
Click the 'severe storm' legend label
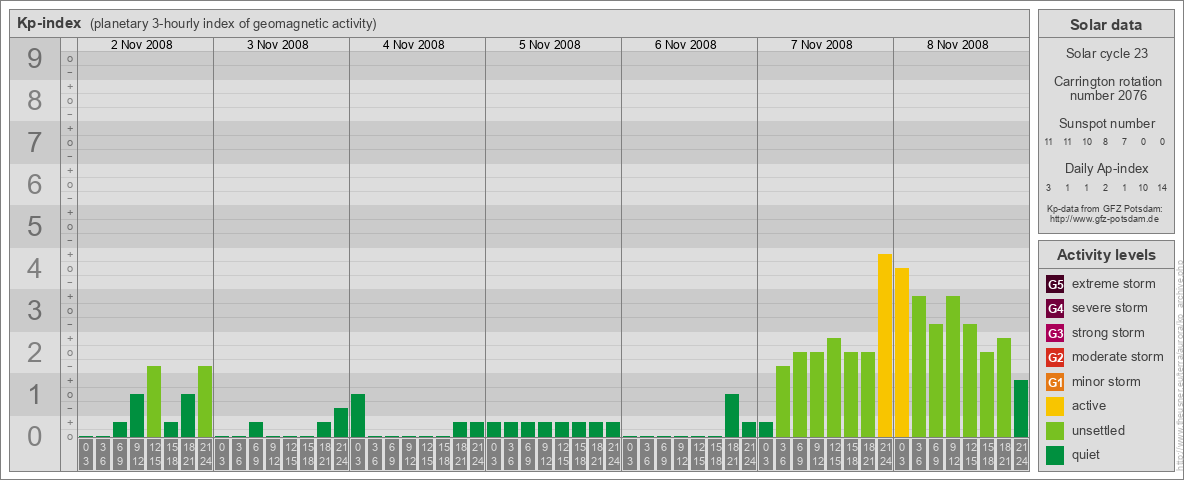click(1109, 308)
